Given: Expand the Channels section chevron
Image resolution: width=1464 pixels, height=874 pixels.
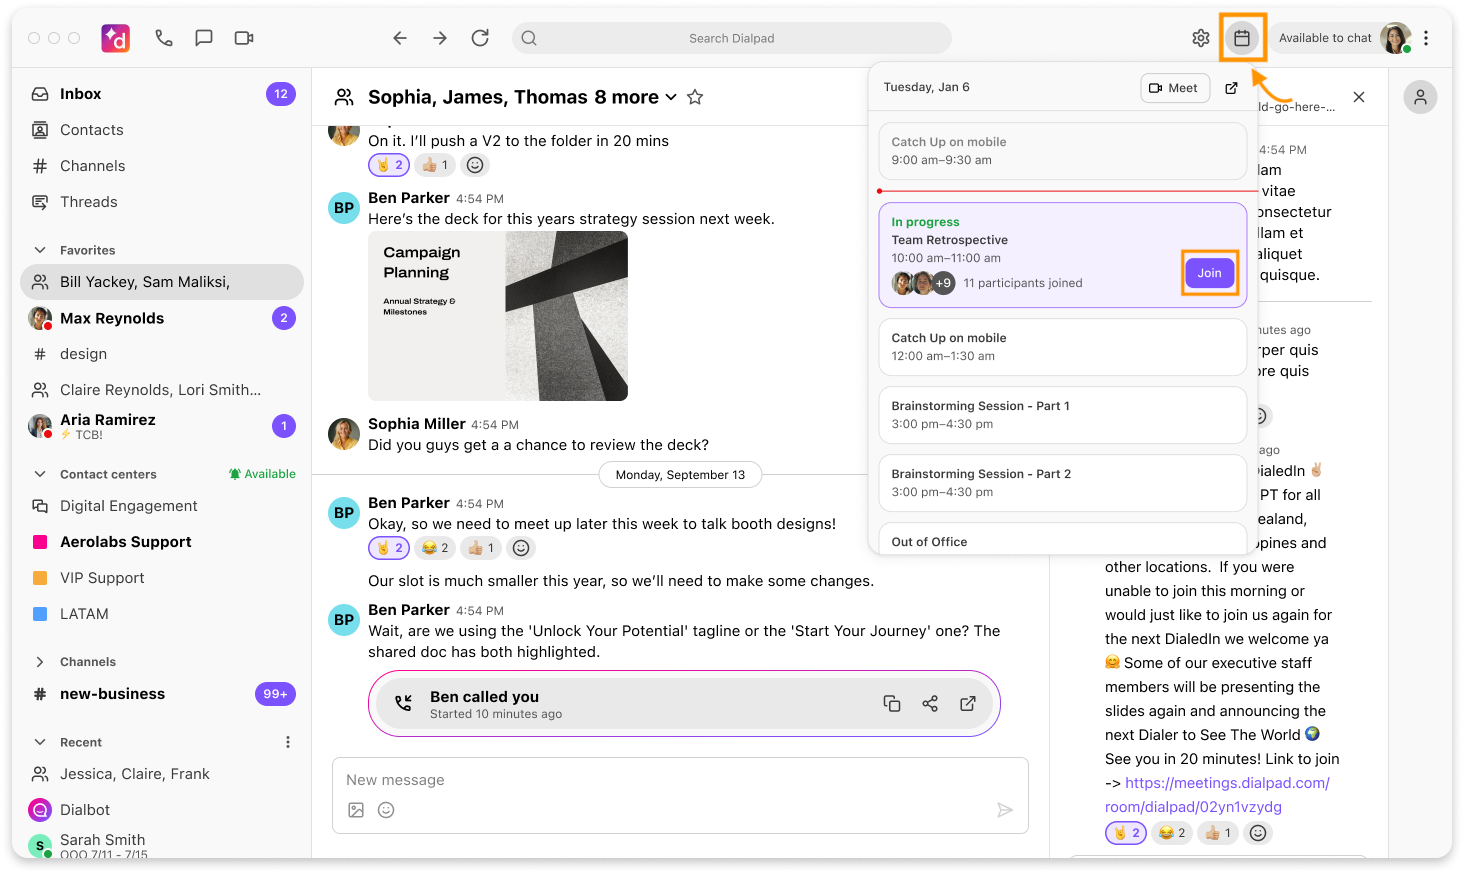Looking at the screenshot, I should tap(40, 662).
